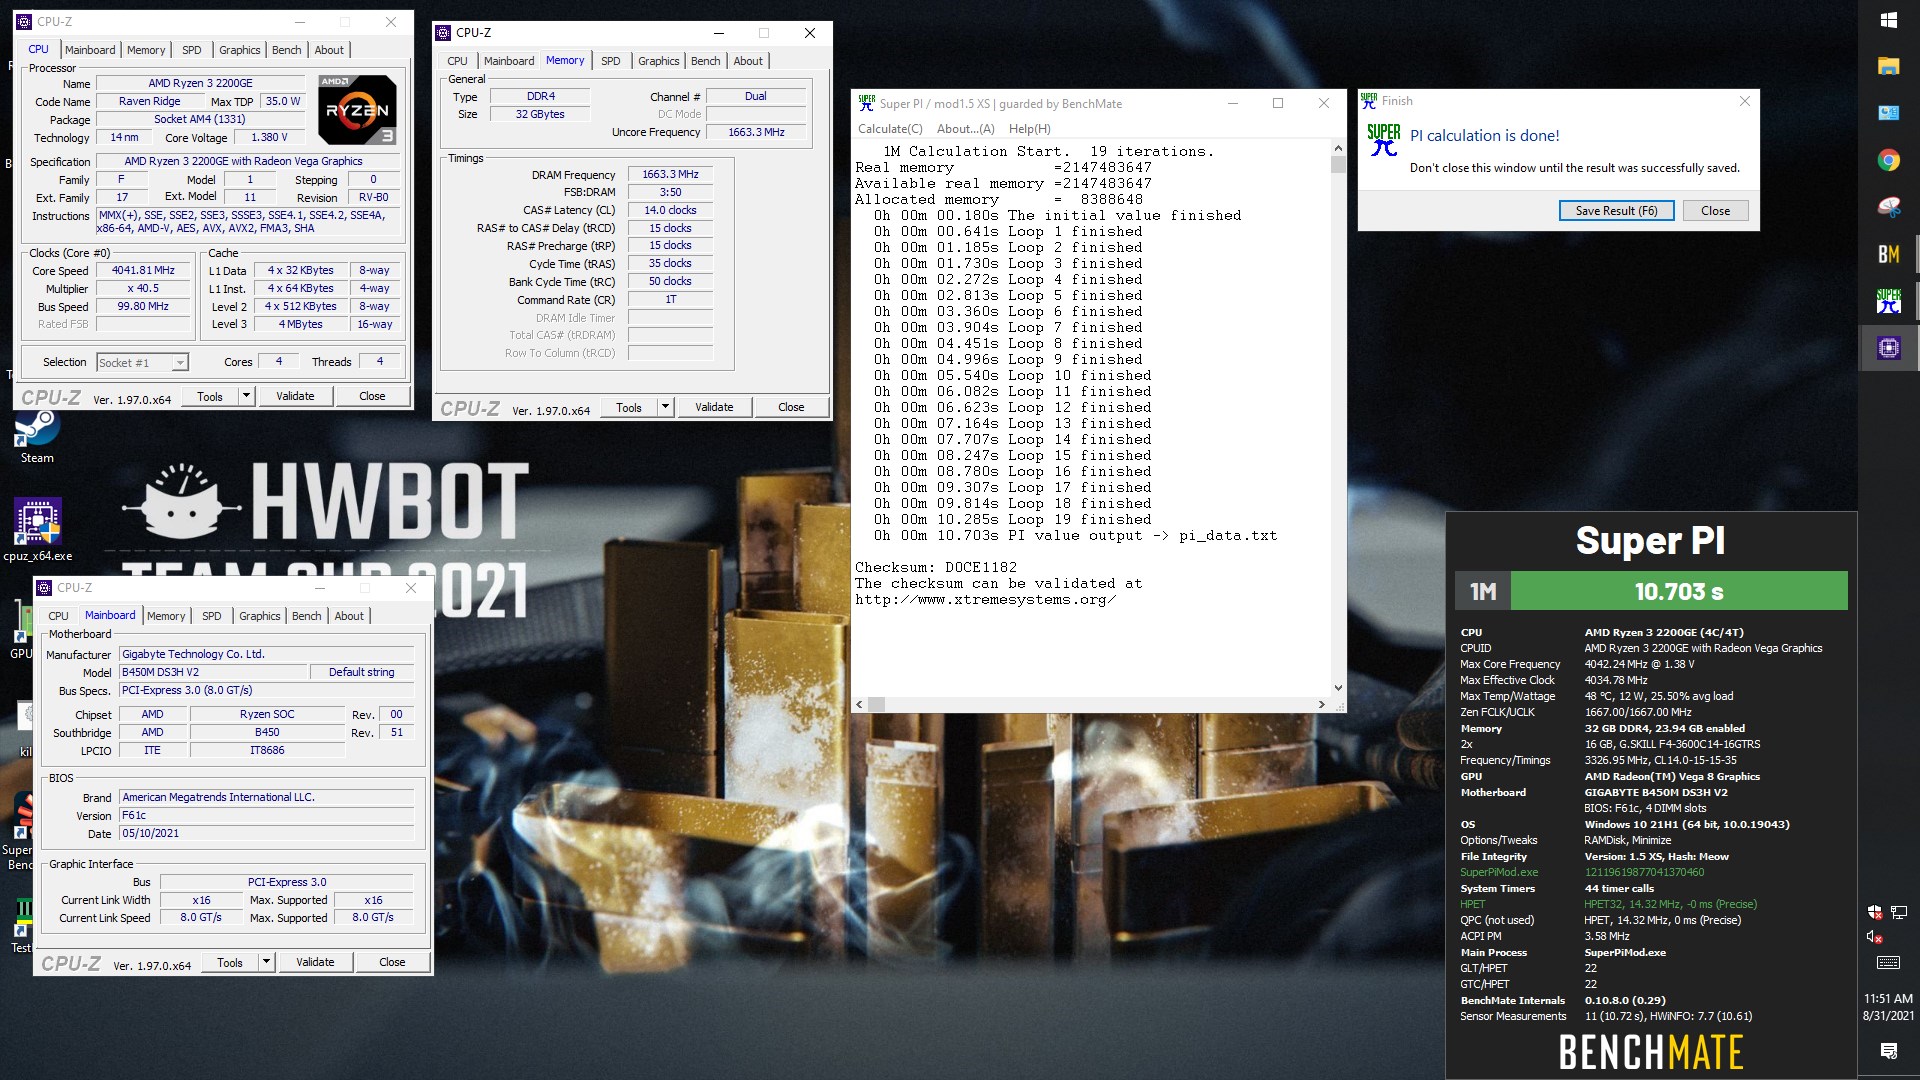Screen dimensions: 1920x1080
Task: Click Validate in CPU-Z processor window
Action: click(x=295, y=396)
